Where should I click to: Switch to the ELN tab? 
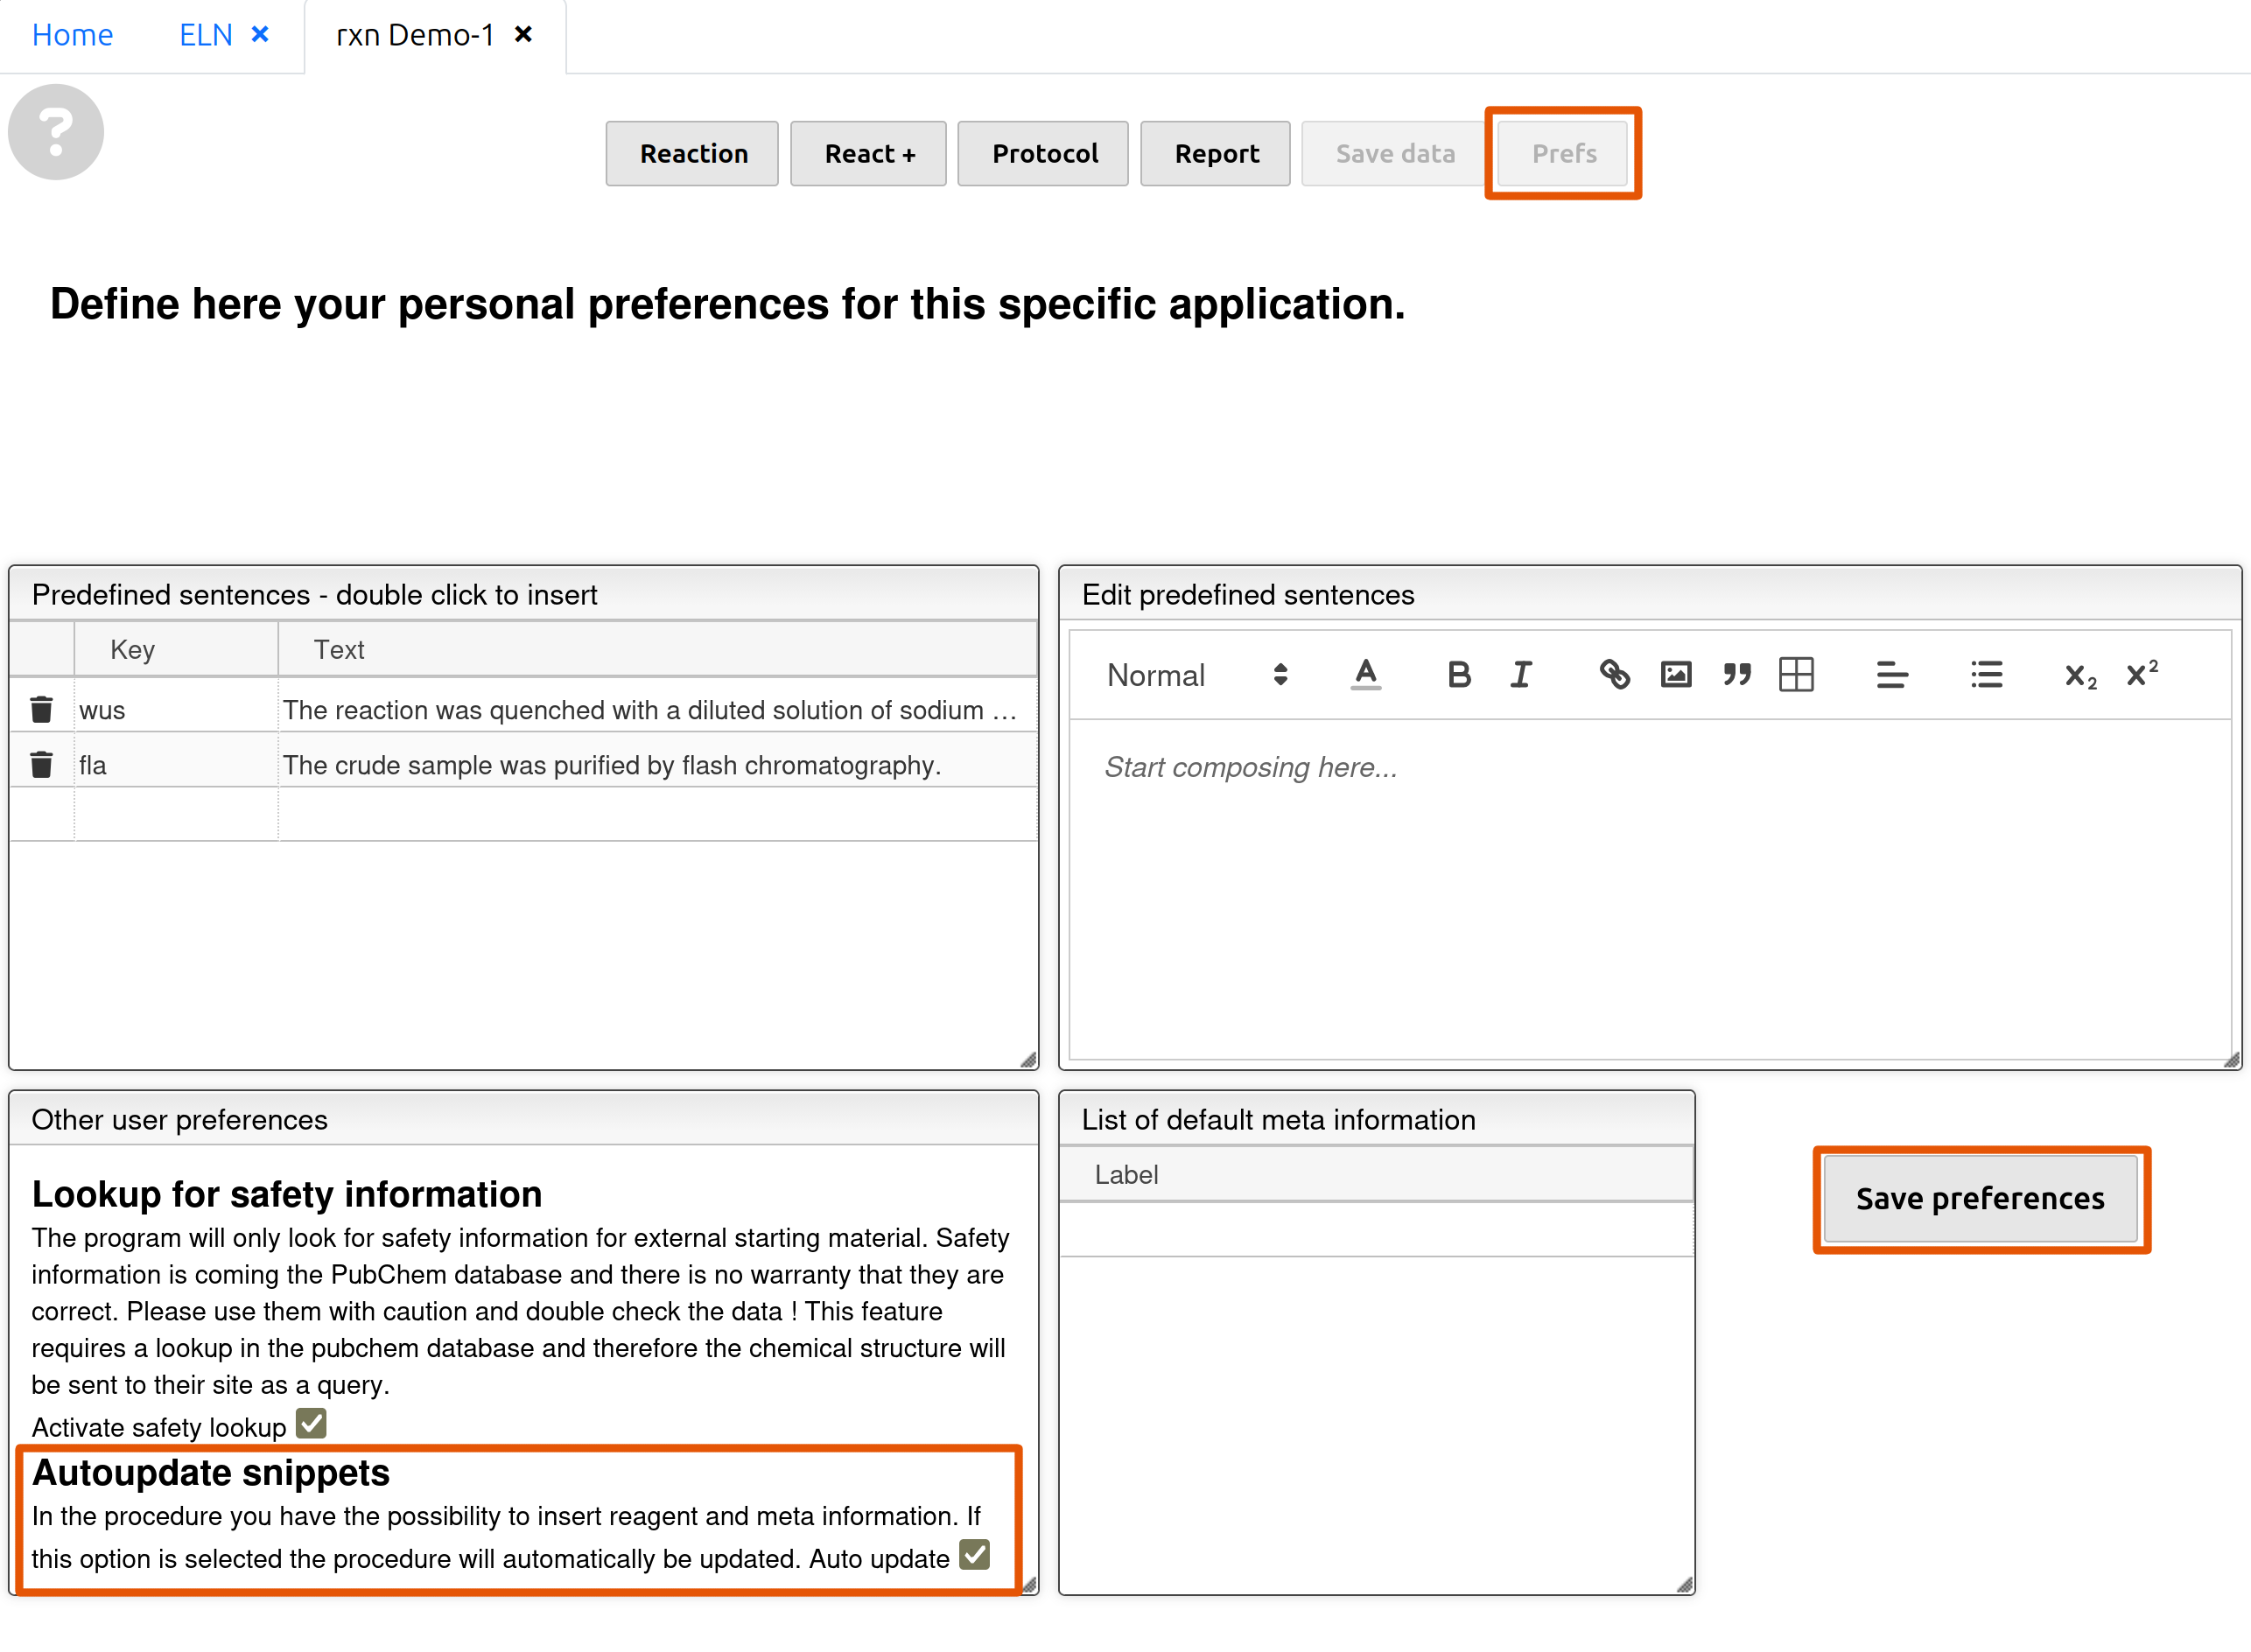205,35
